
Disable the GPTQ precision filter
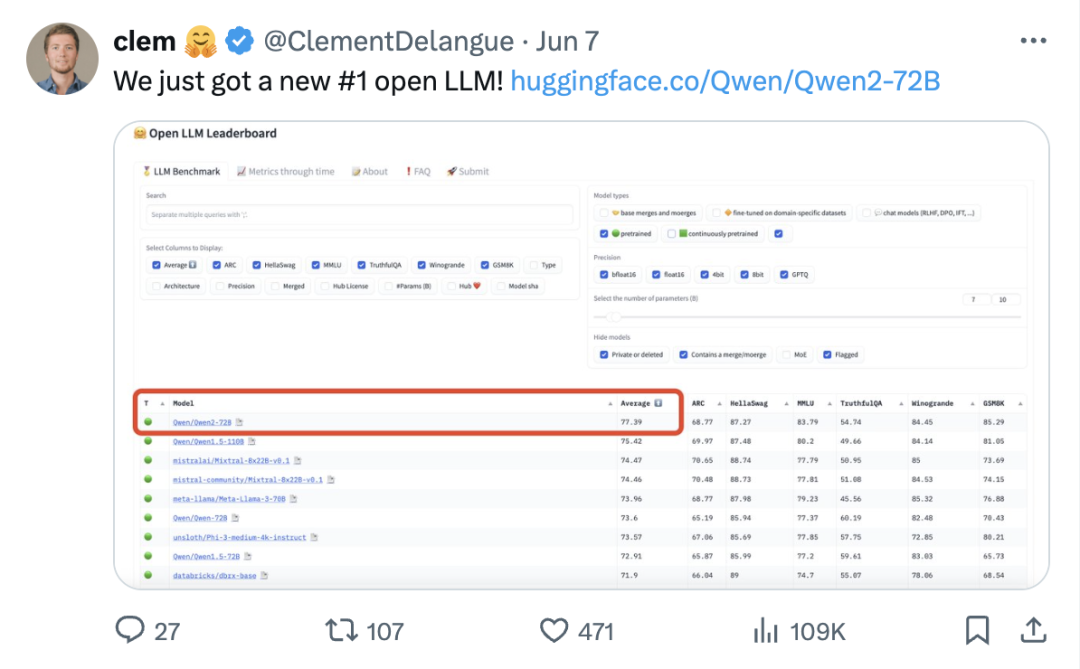782,274
